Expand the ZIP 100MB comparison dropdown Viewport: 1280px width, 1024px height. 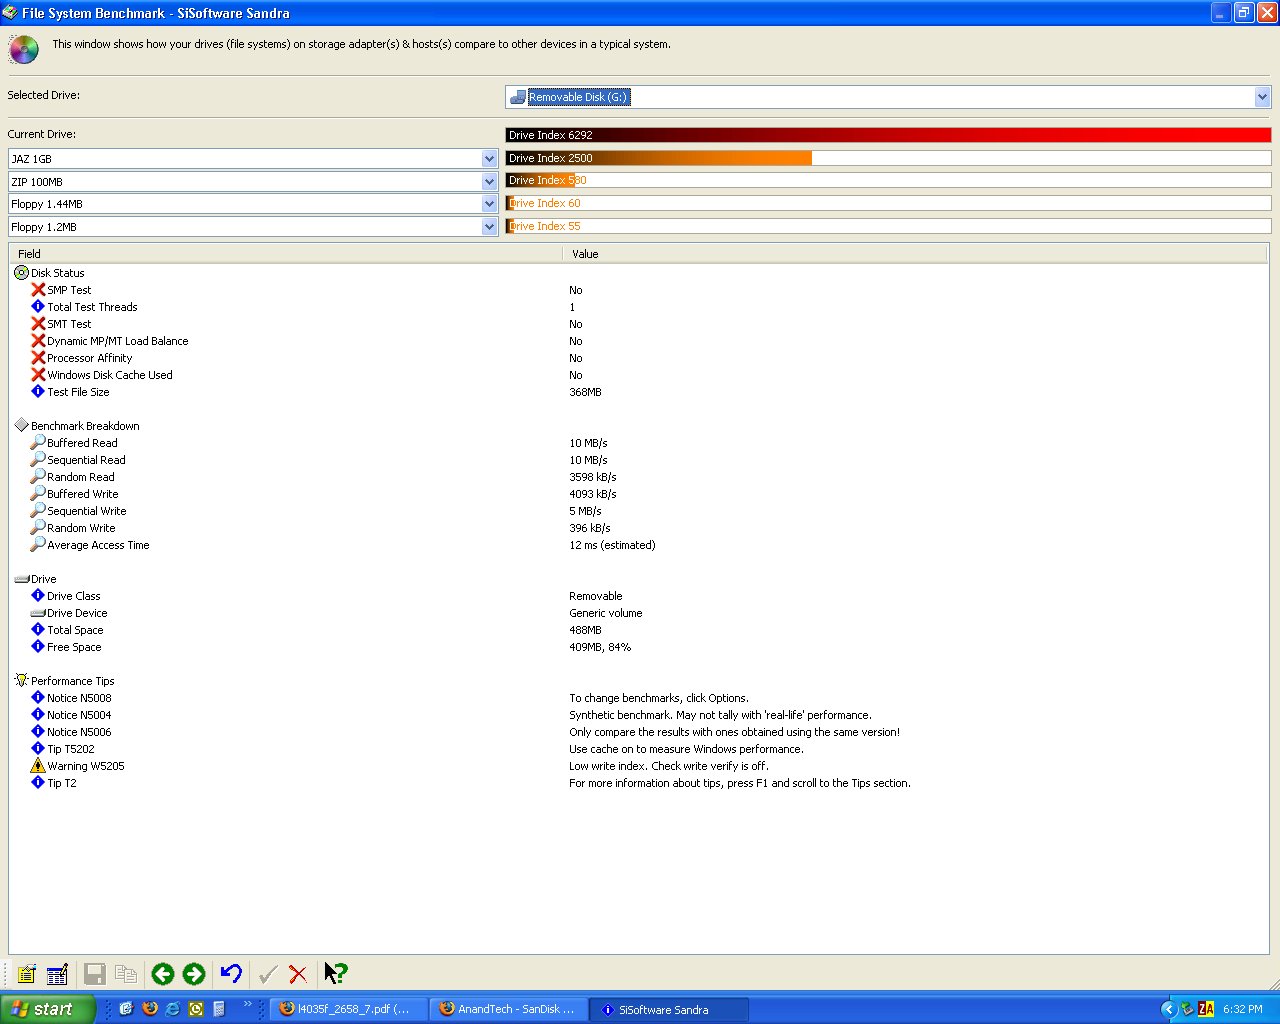point(489,182)
